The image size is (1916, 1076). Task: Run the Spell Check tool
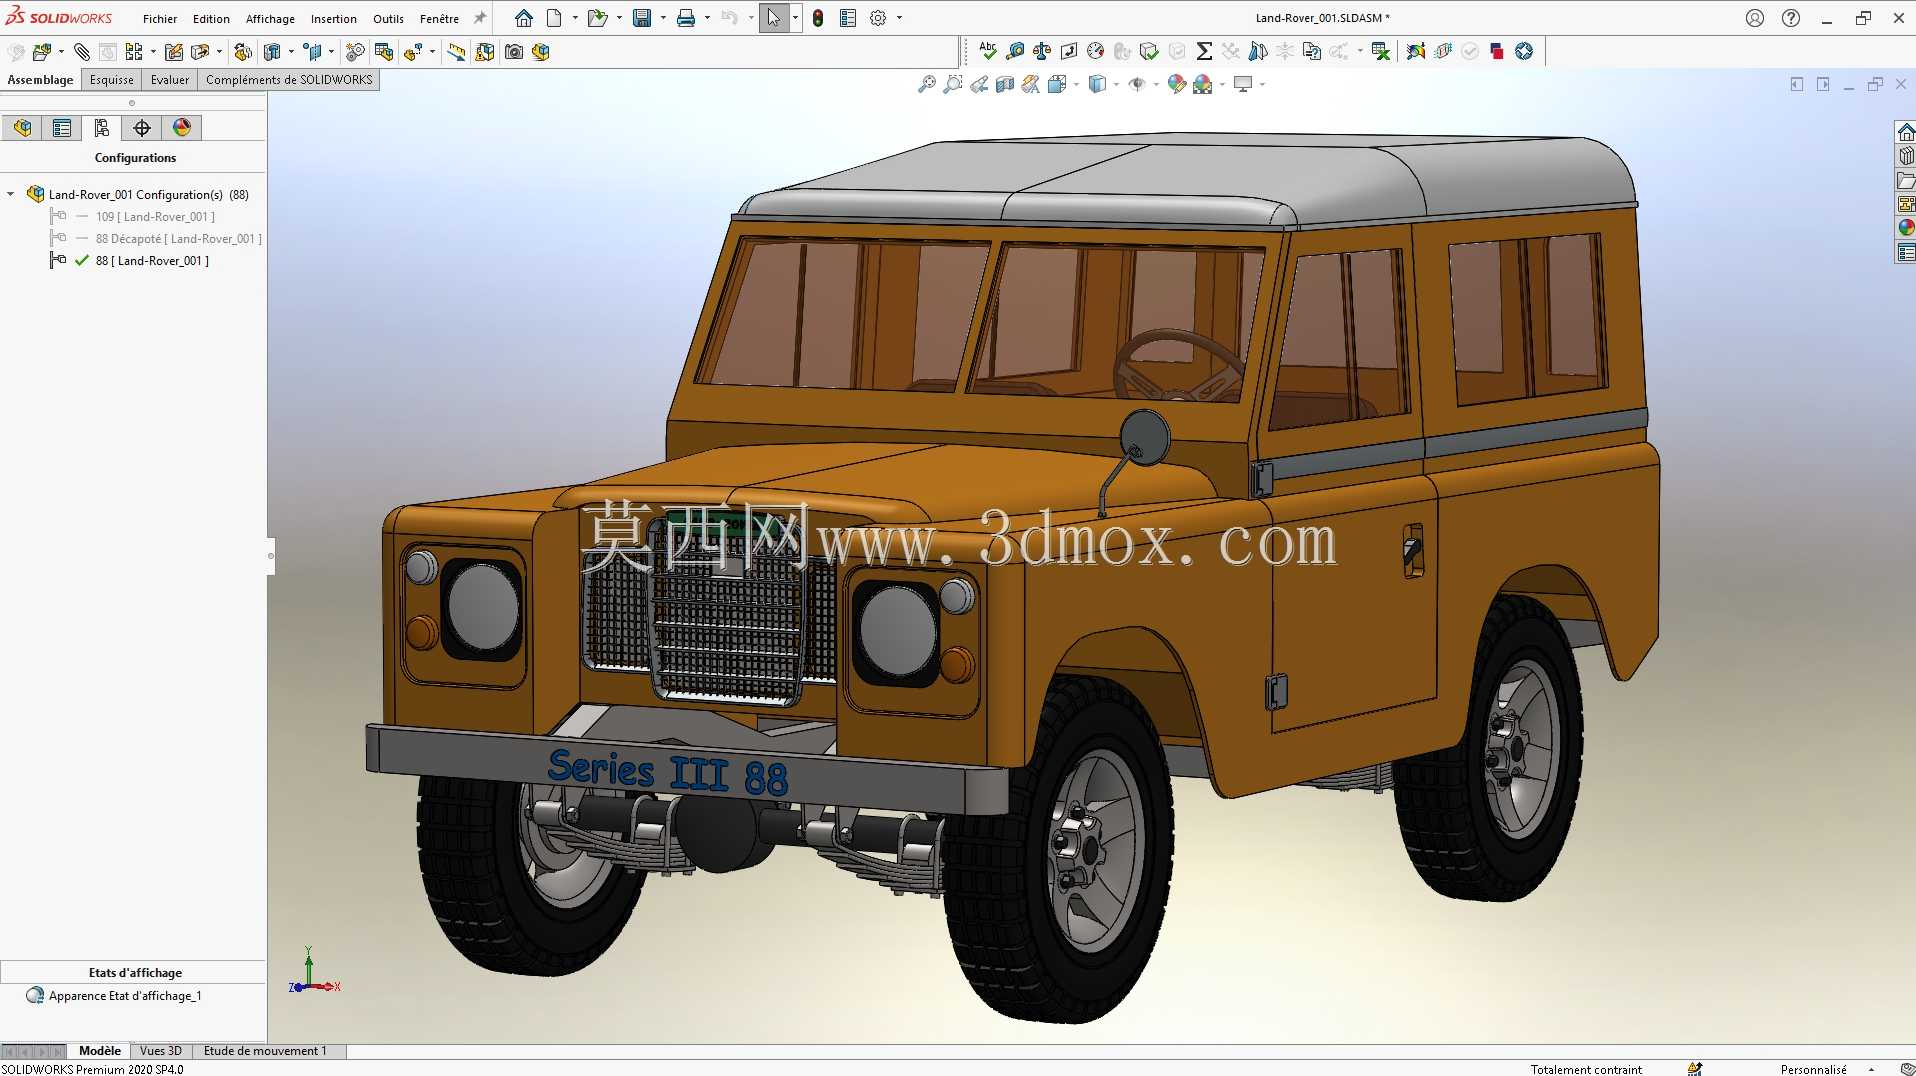tap(988, 51)
